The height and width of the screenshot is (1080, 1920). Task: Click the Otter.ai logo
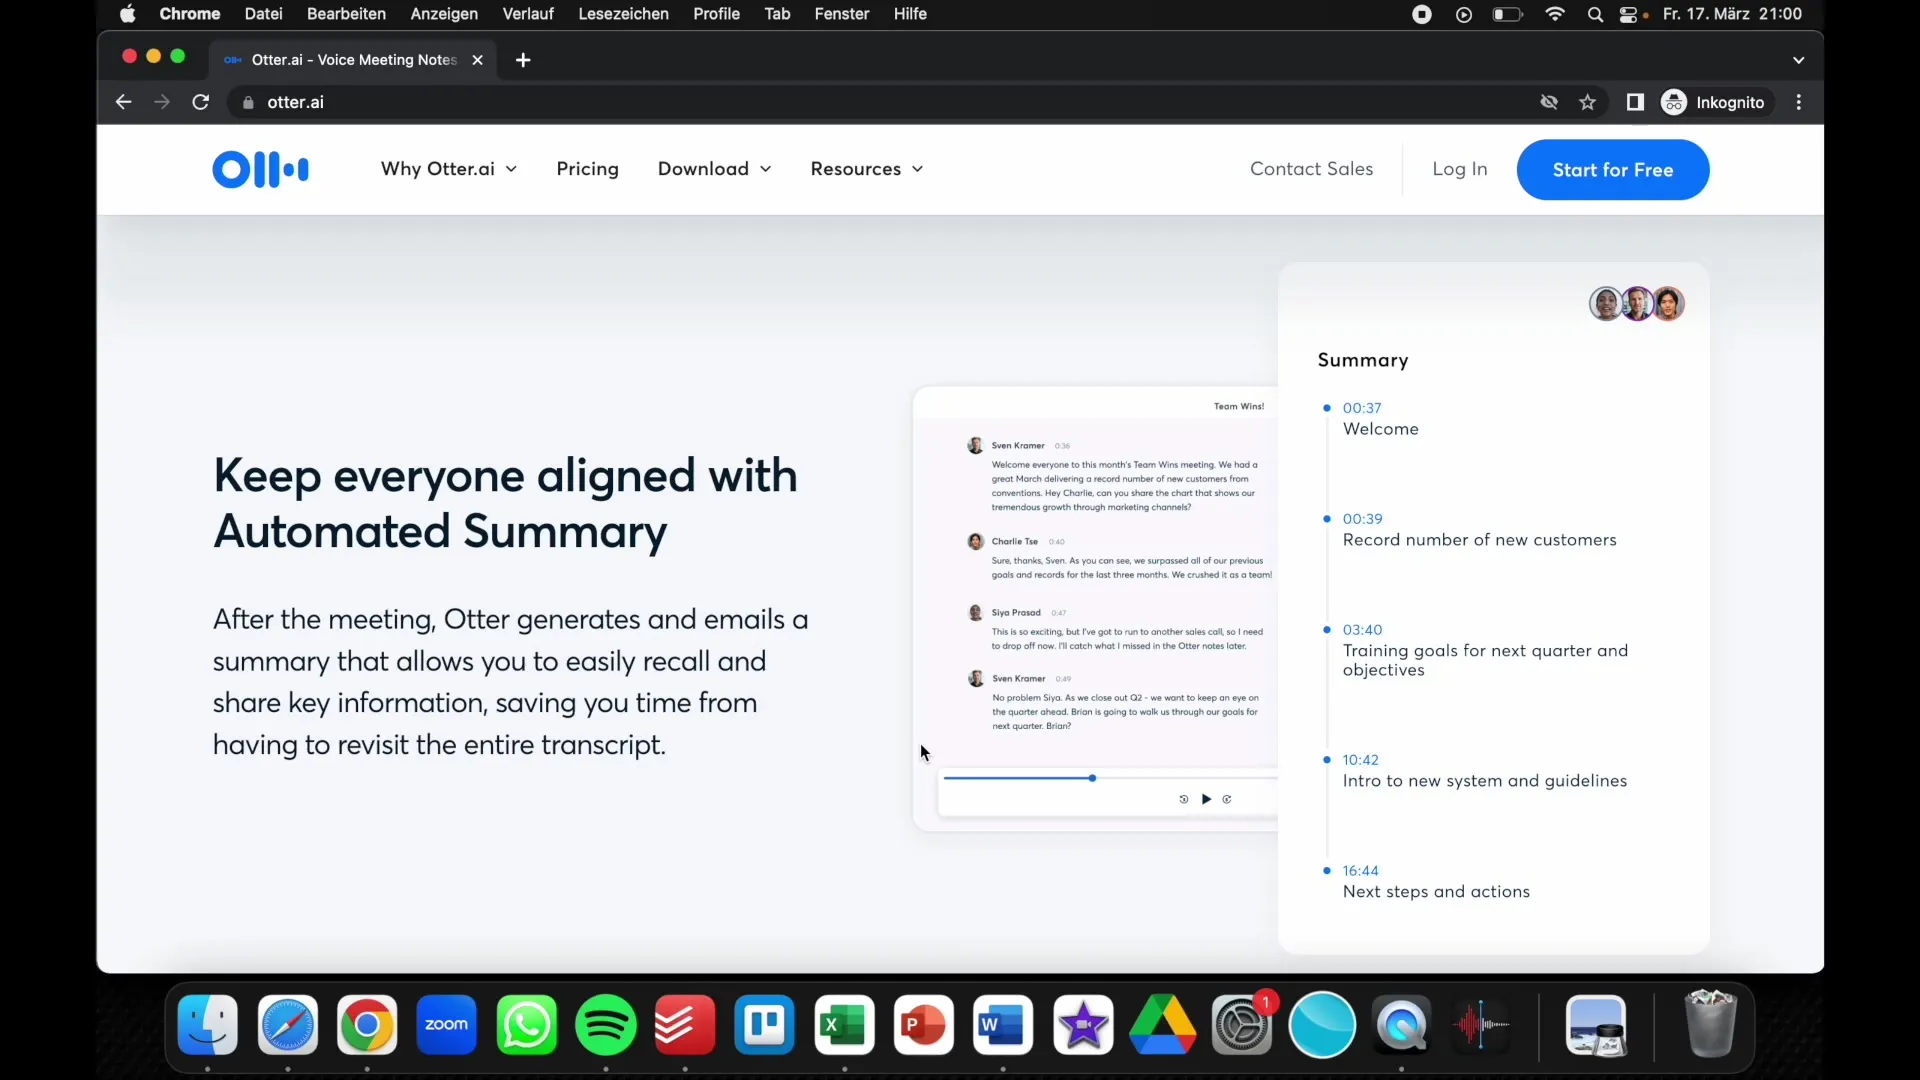point(260,169)
